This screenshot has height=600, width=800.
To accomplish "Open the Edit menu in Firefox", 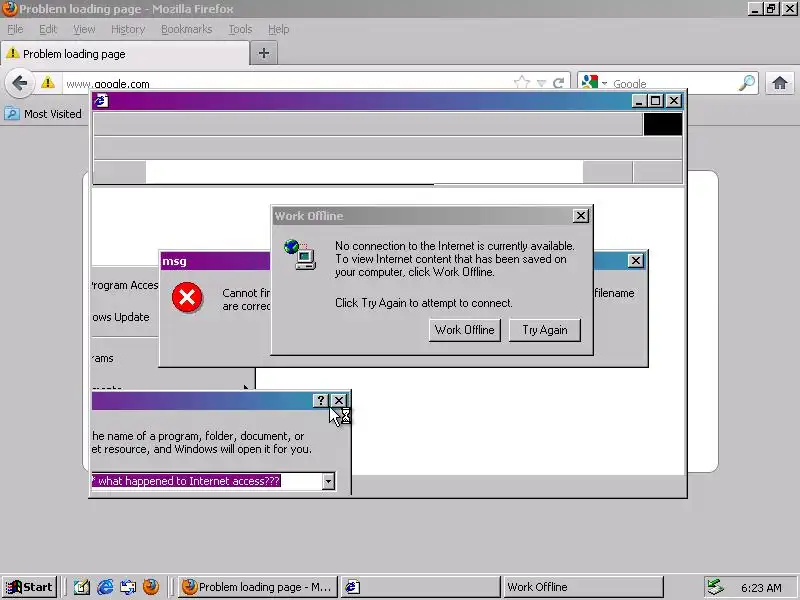I will [x=48, y=29].
